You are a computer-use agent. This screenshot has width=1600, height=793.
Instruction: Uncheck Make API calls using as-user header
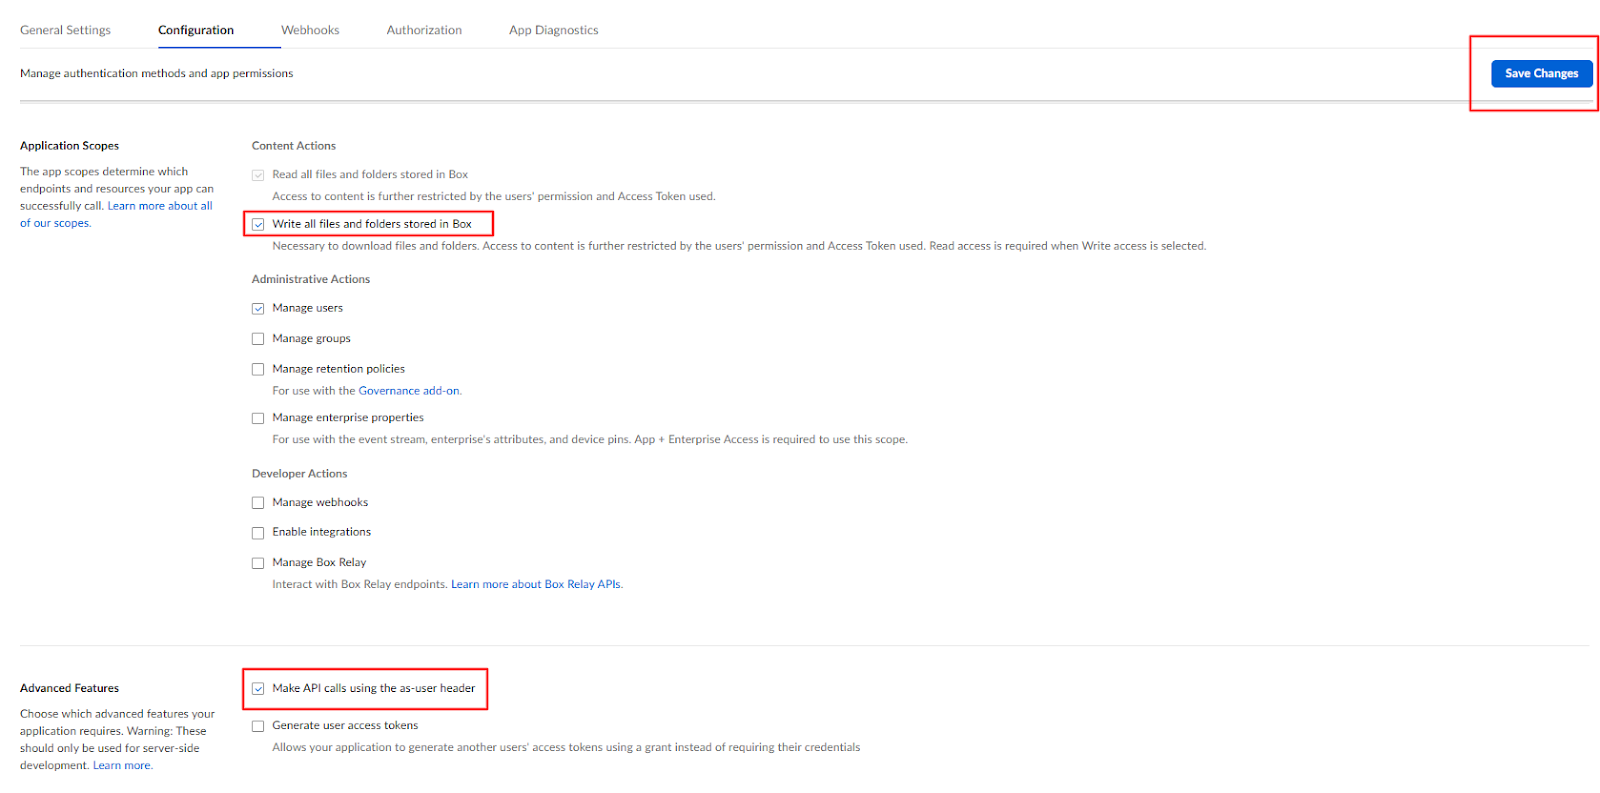tap(258, 689)
